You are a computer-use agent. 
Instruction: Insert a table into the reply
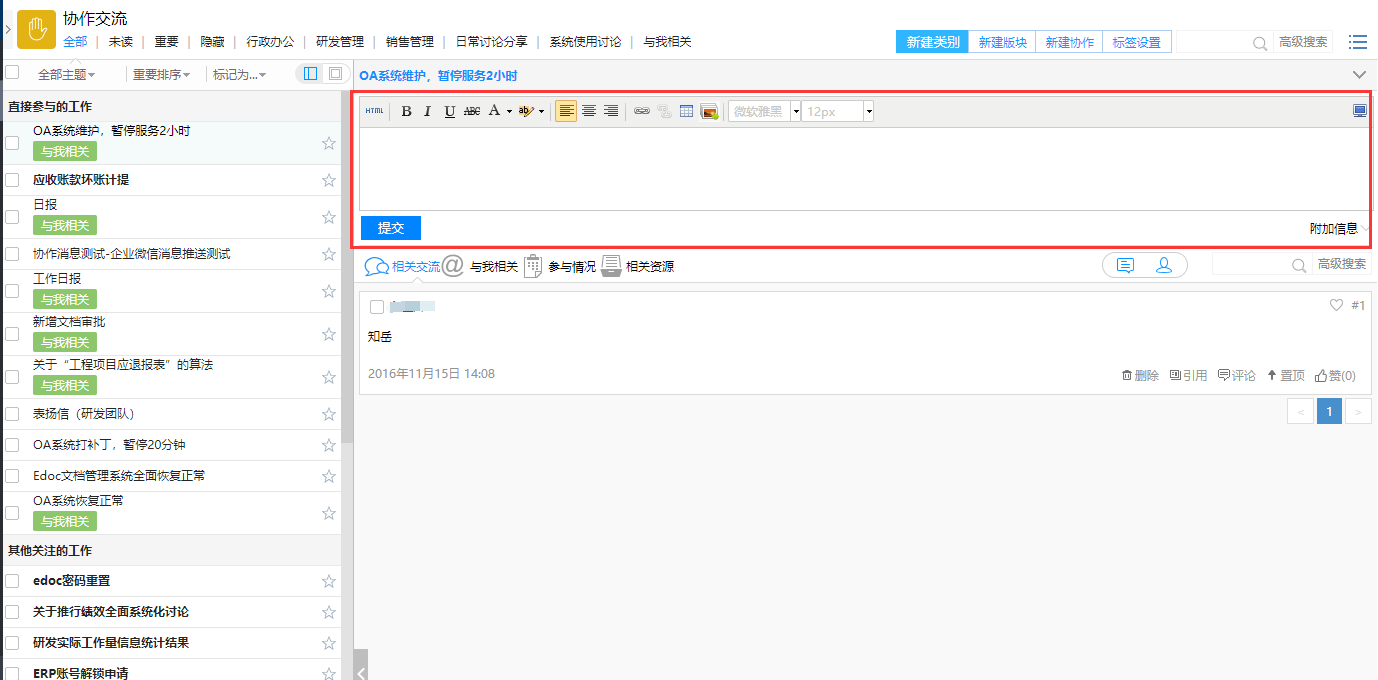pos(686,111)
